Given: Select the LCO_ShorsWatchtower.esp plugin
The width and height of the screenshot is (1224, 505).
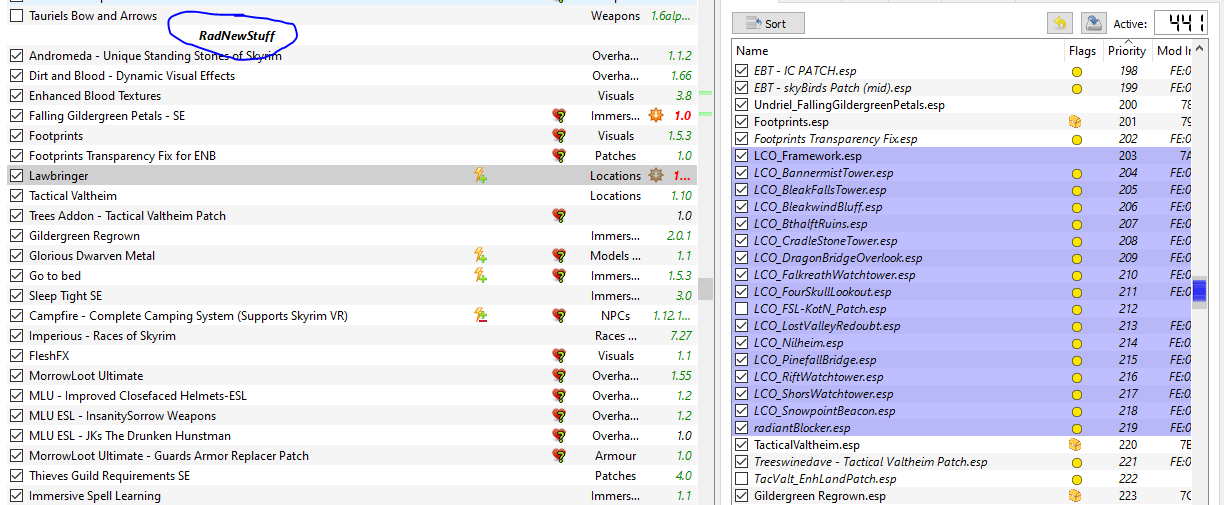Looking at the screenshot, I should (962, 394).
